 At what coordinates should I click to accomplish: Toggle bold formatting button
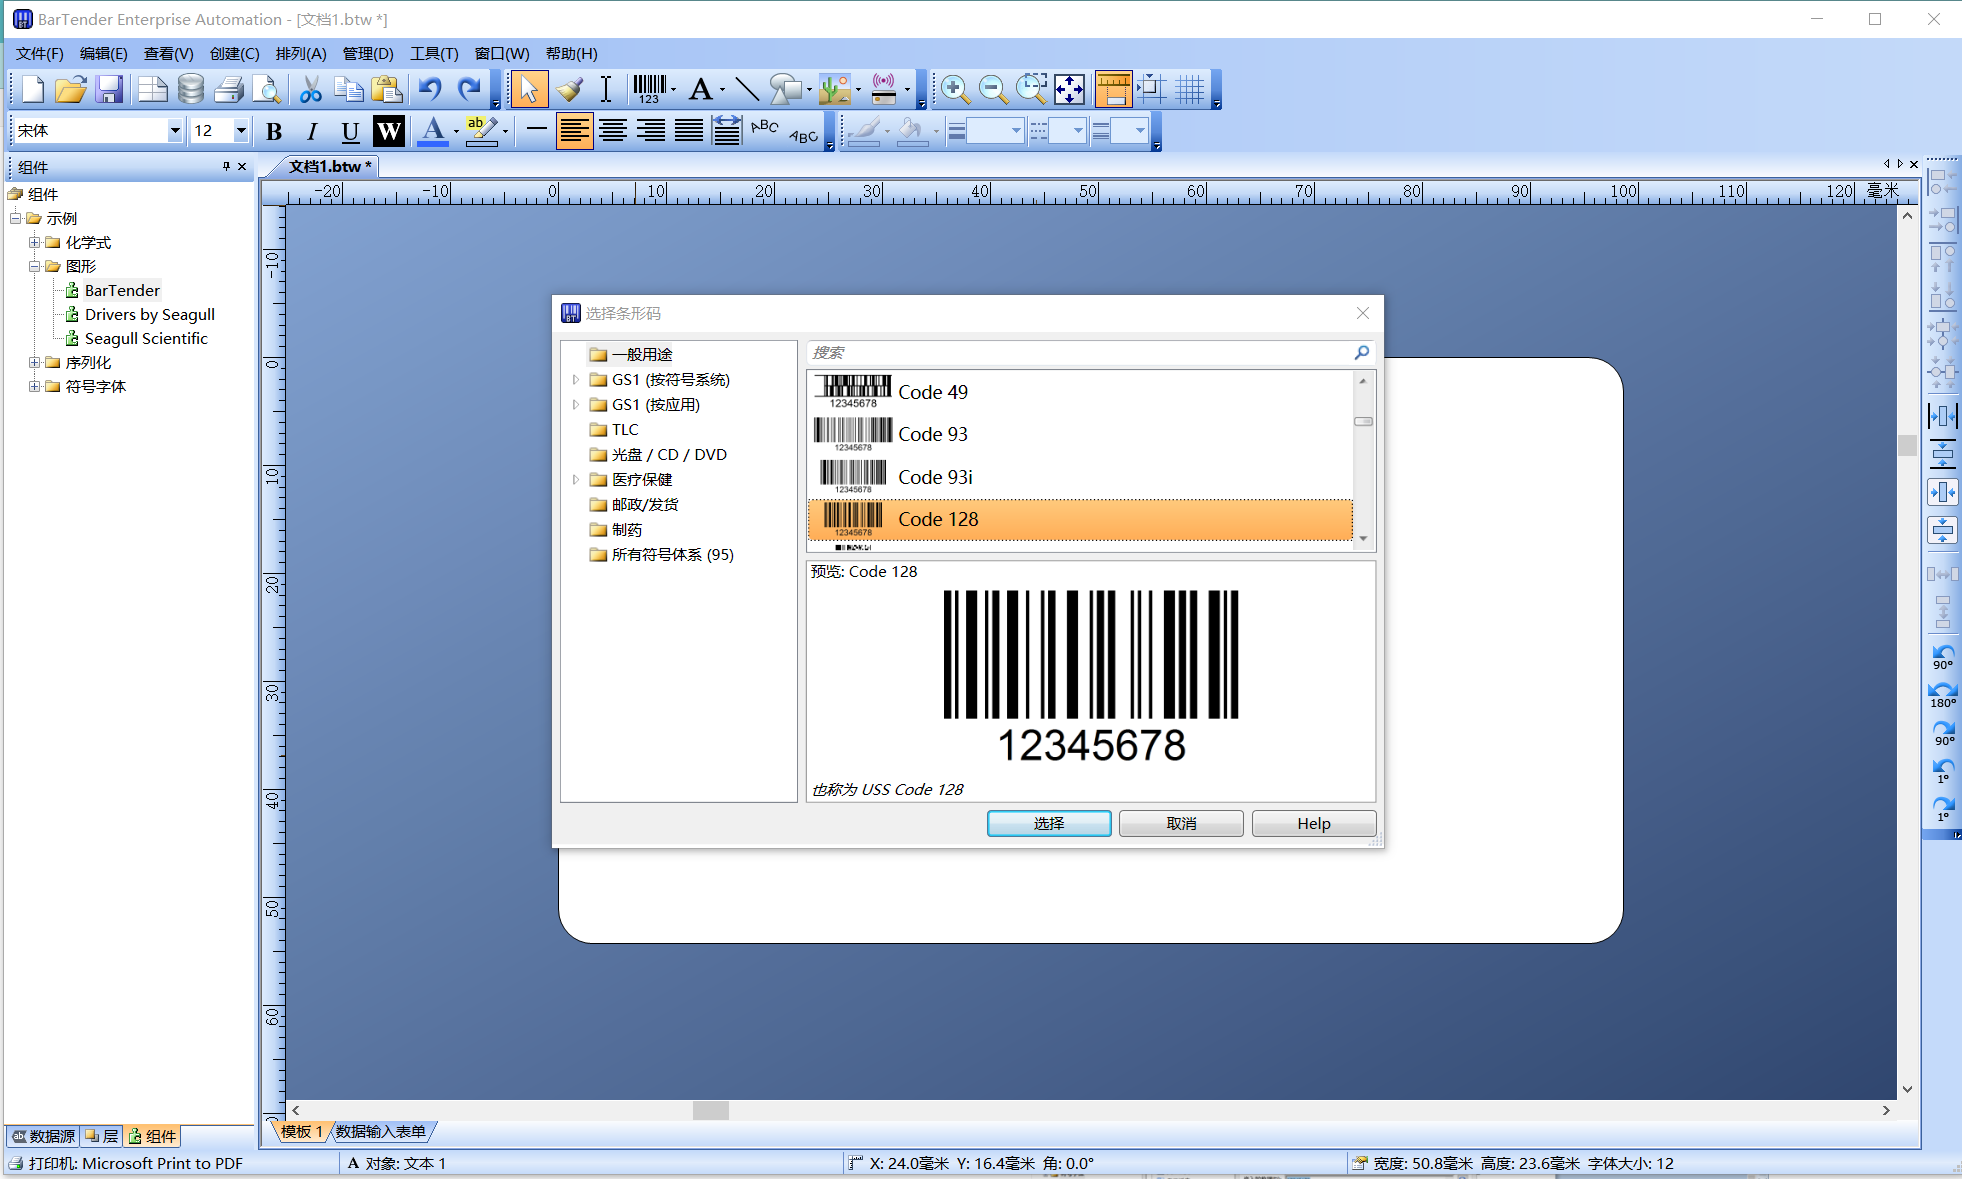(274, 131)
